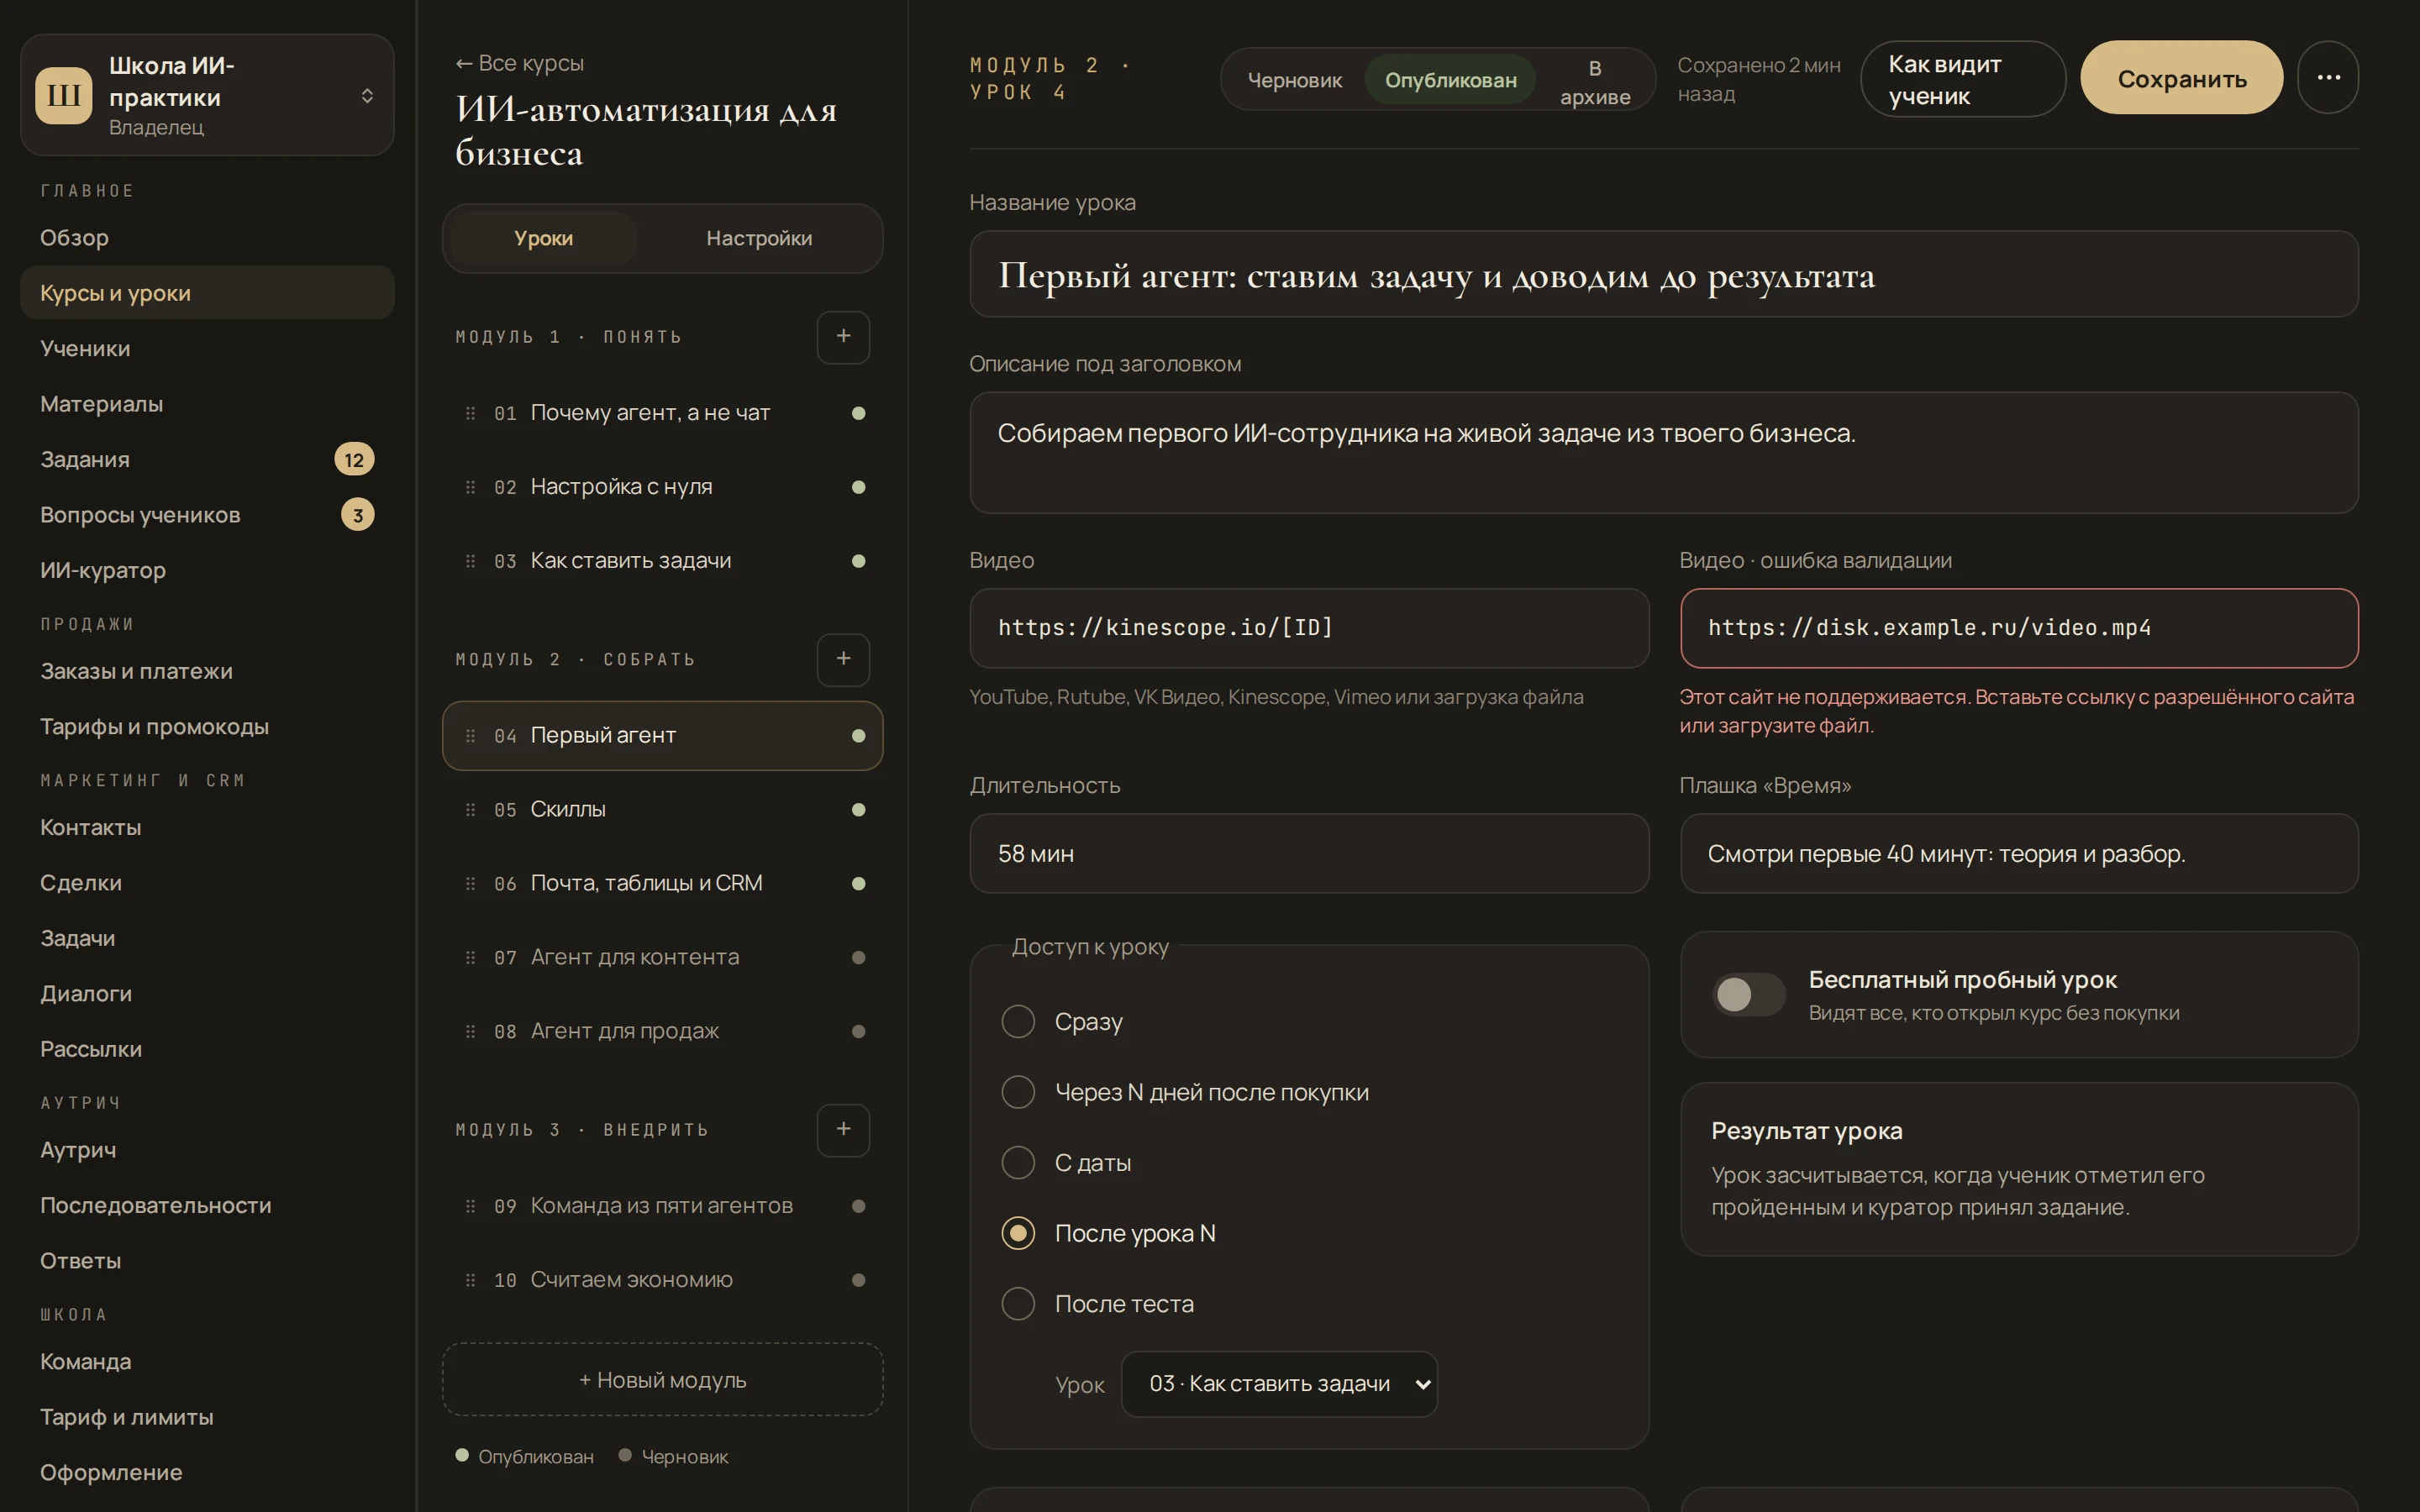Open ИИ-куратор in the sidebar
The image size is (2420, 1512).
[x=207, y=570]
